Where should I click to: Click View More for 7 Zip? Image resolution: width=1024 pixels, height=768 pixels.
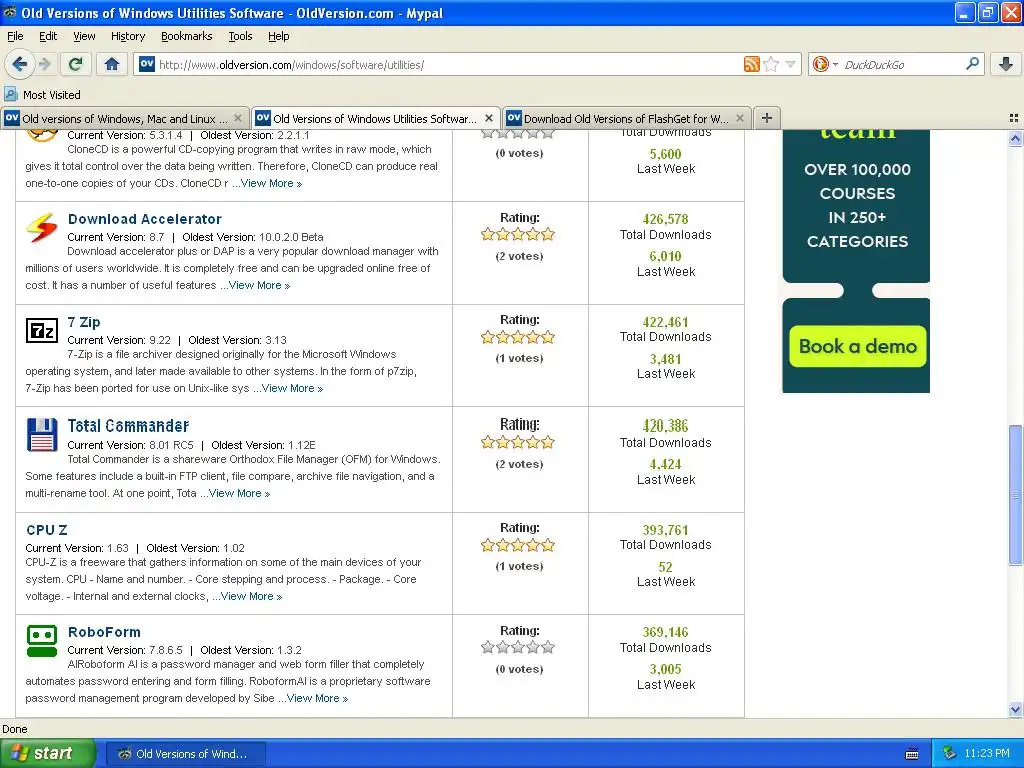click(x=292, y=389)
